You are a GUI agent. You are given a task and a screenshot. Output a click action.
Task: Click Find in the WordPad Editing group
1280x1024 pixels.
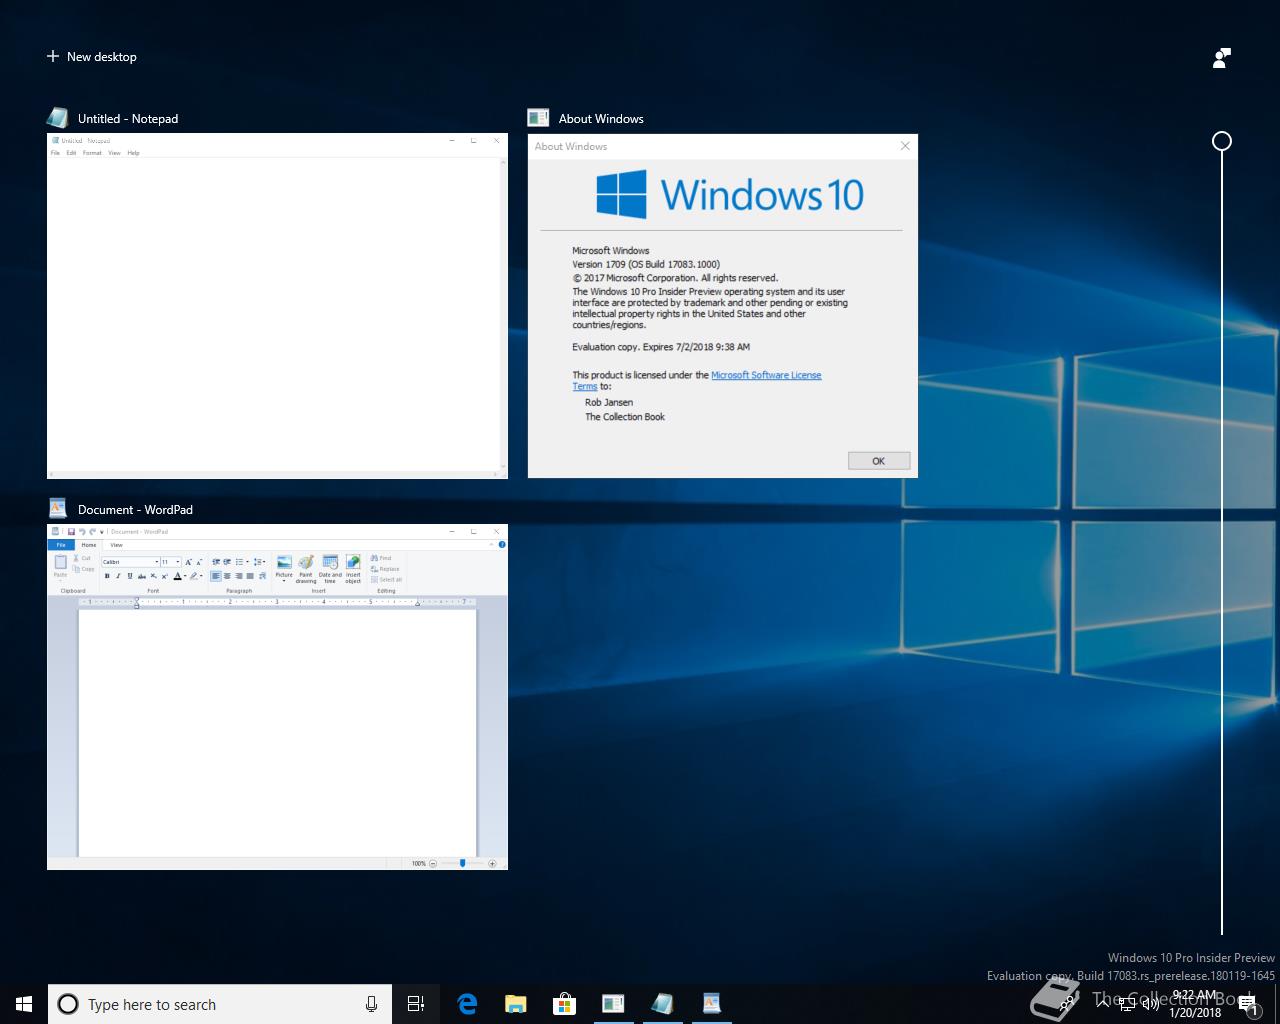pyautogui.click(x=379, y=558)
